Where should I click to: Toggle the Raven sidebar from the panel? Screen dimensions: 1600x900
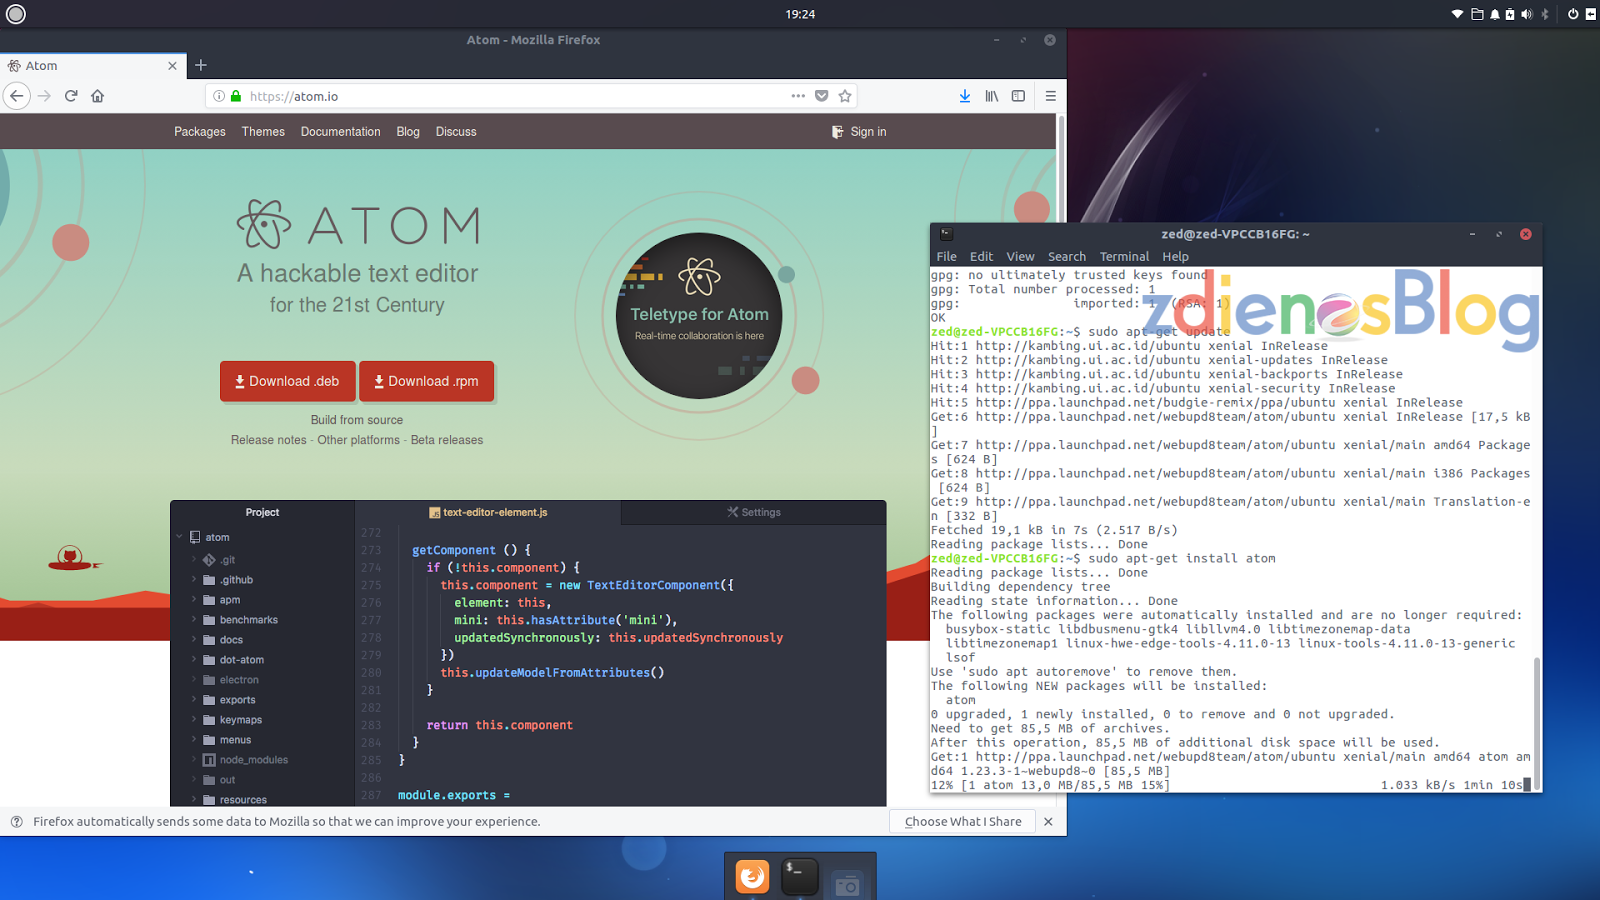coord(1591,14)
